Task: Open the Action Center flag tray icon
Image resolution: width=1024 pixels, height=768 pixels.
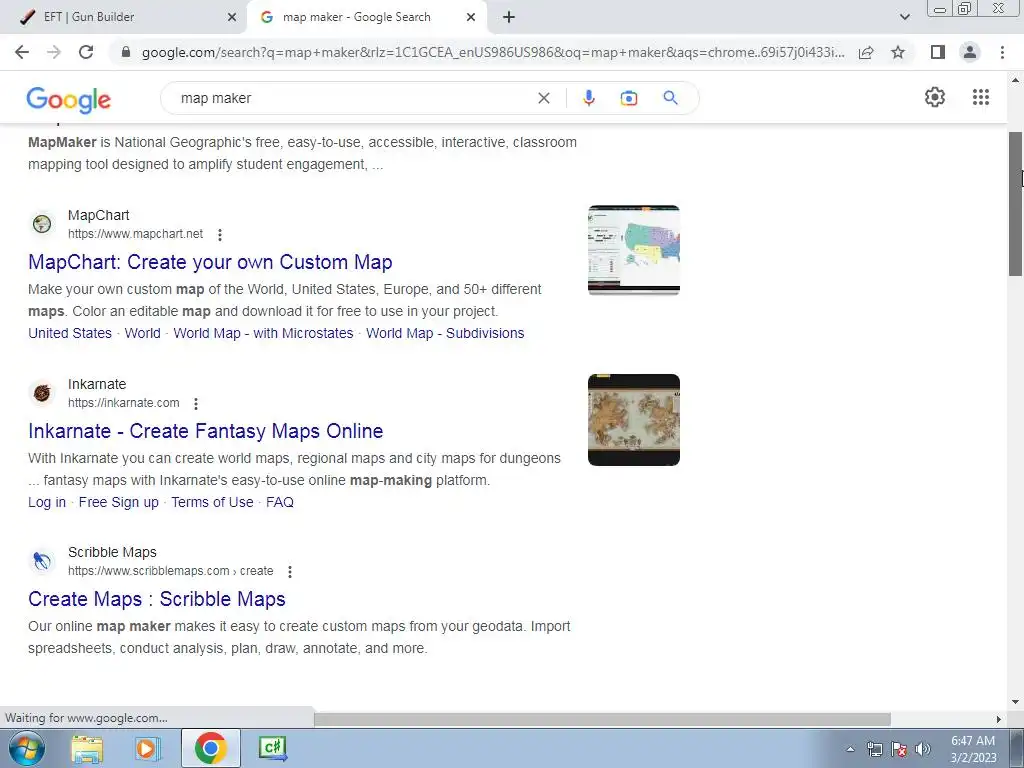Action: point(899,749)
